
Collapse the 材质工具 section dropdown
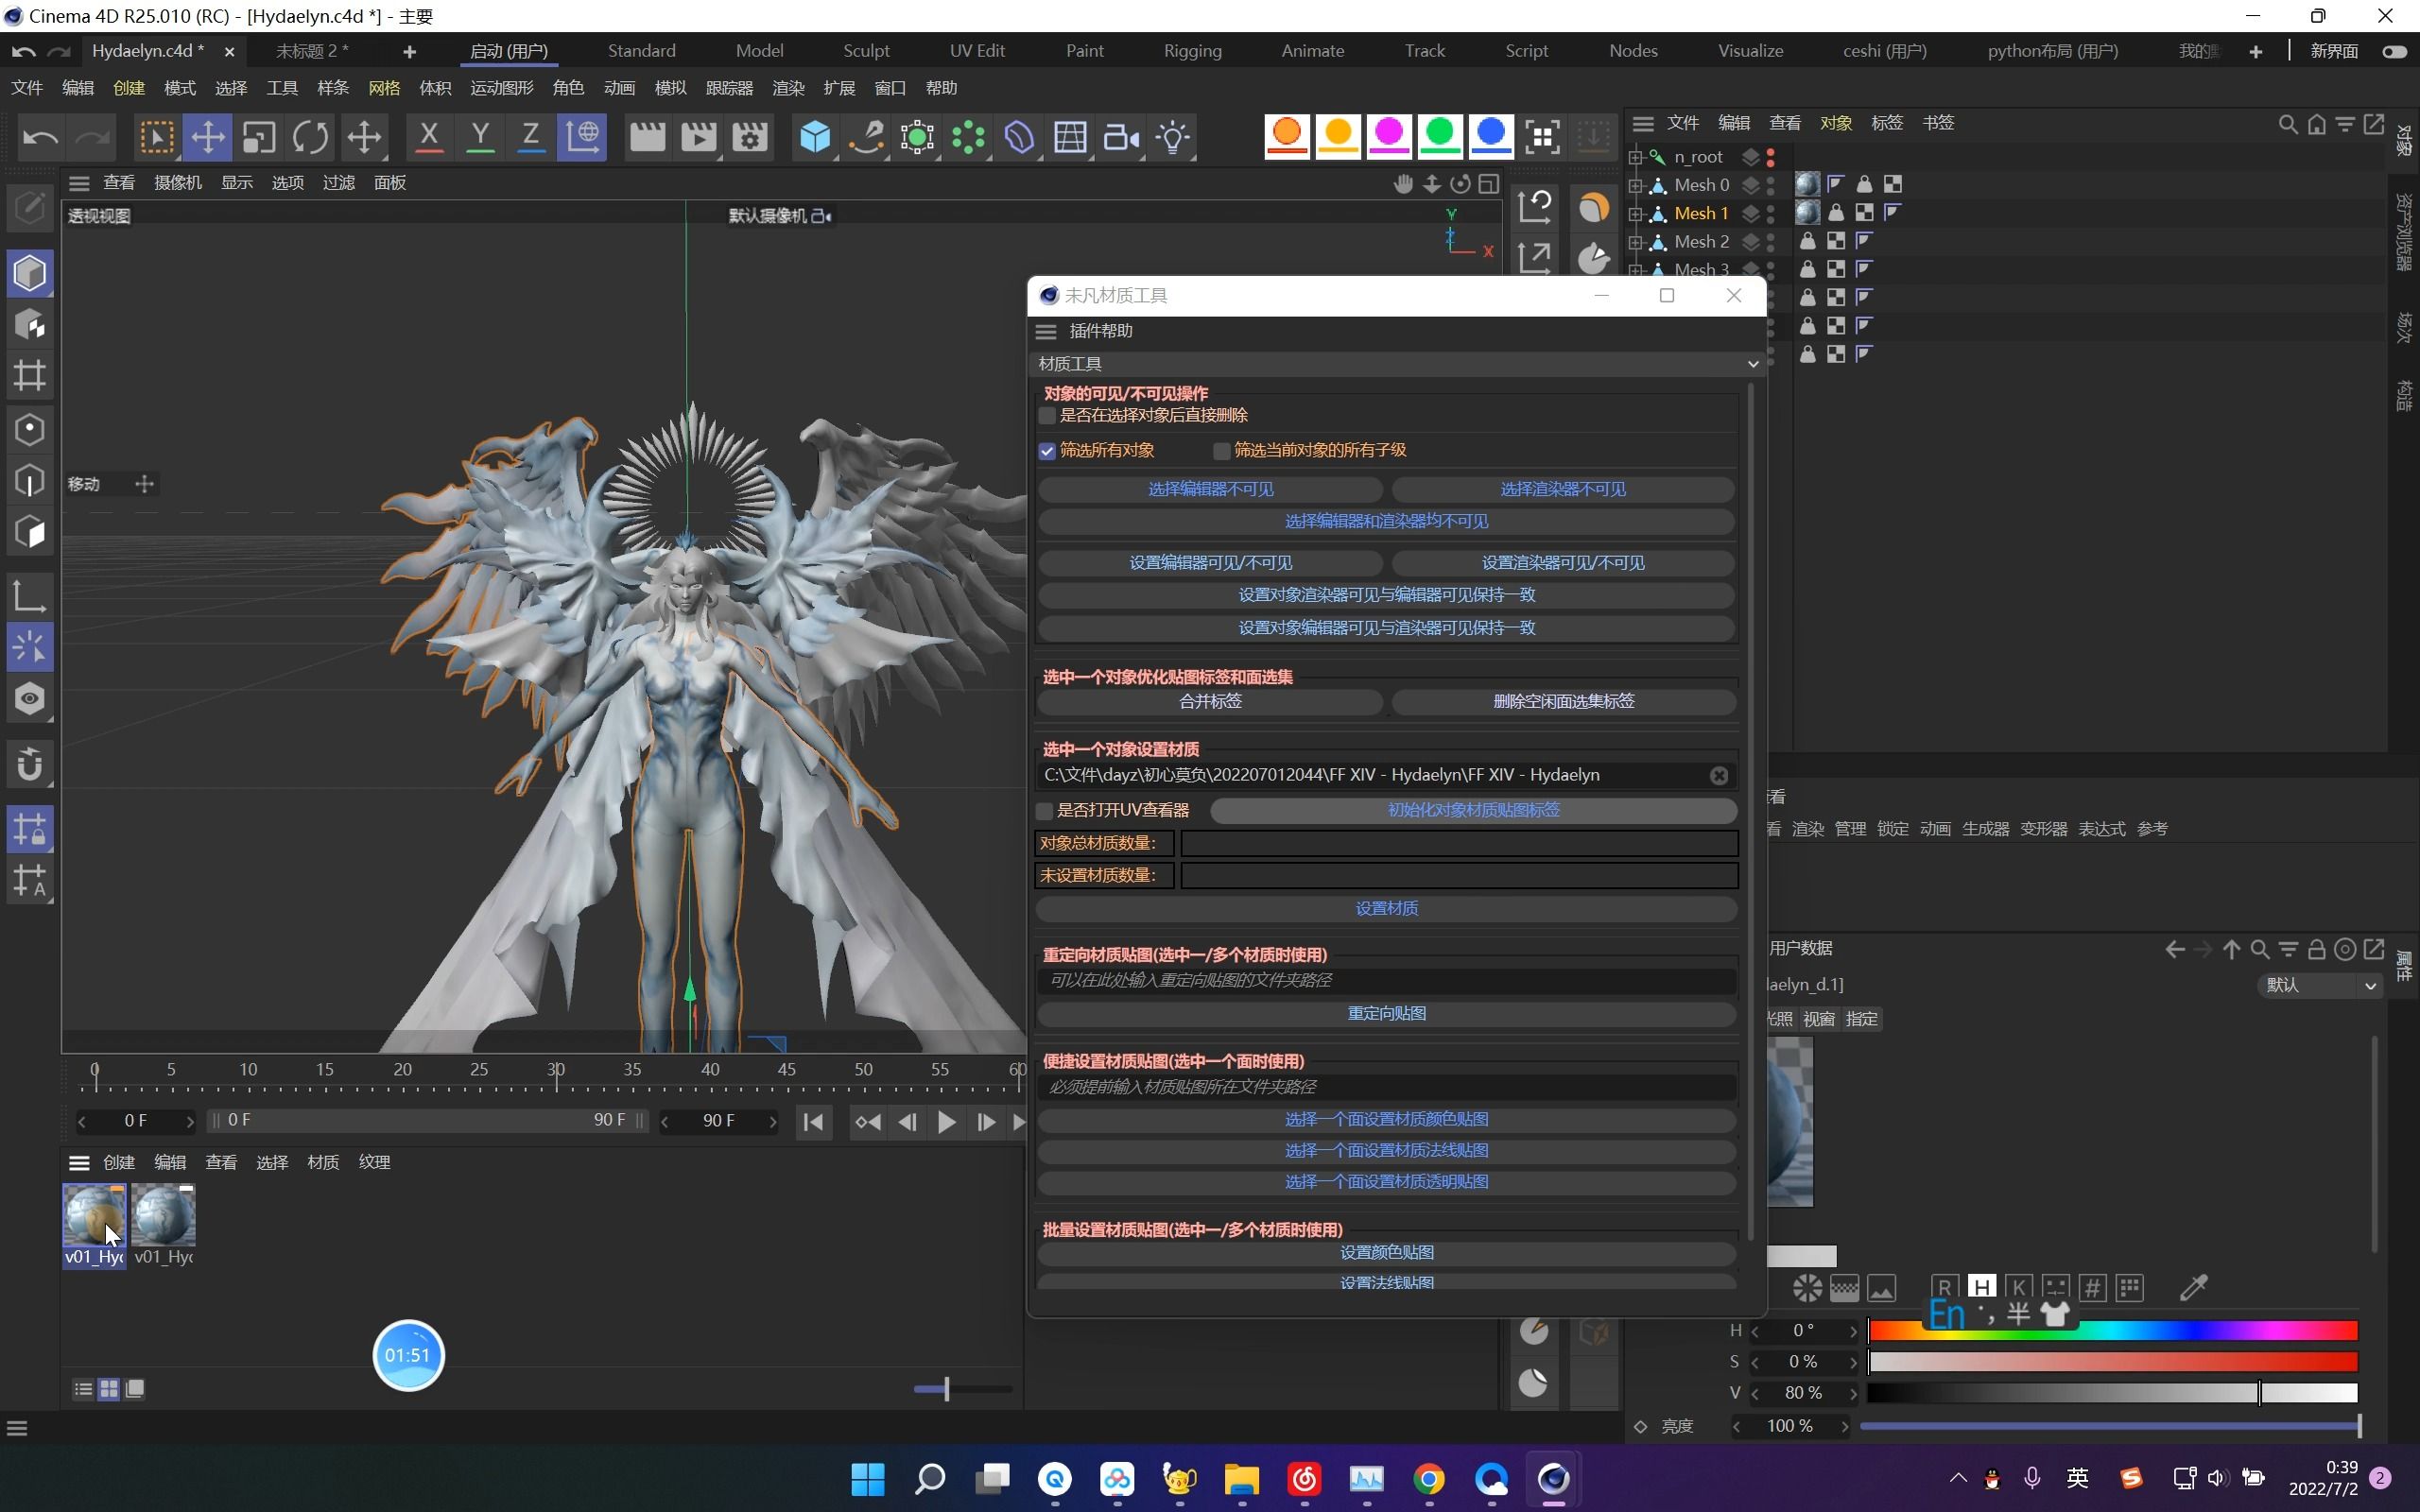pos(1752,364)
